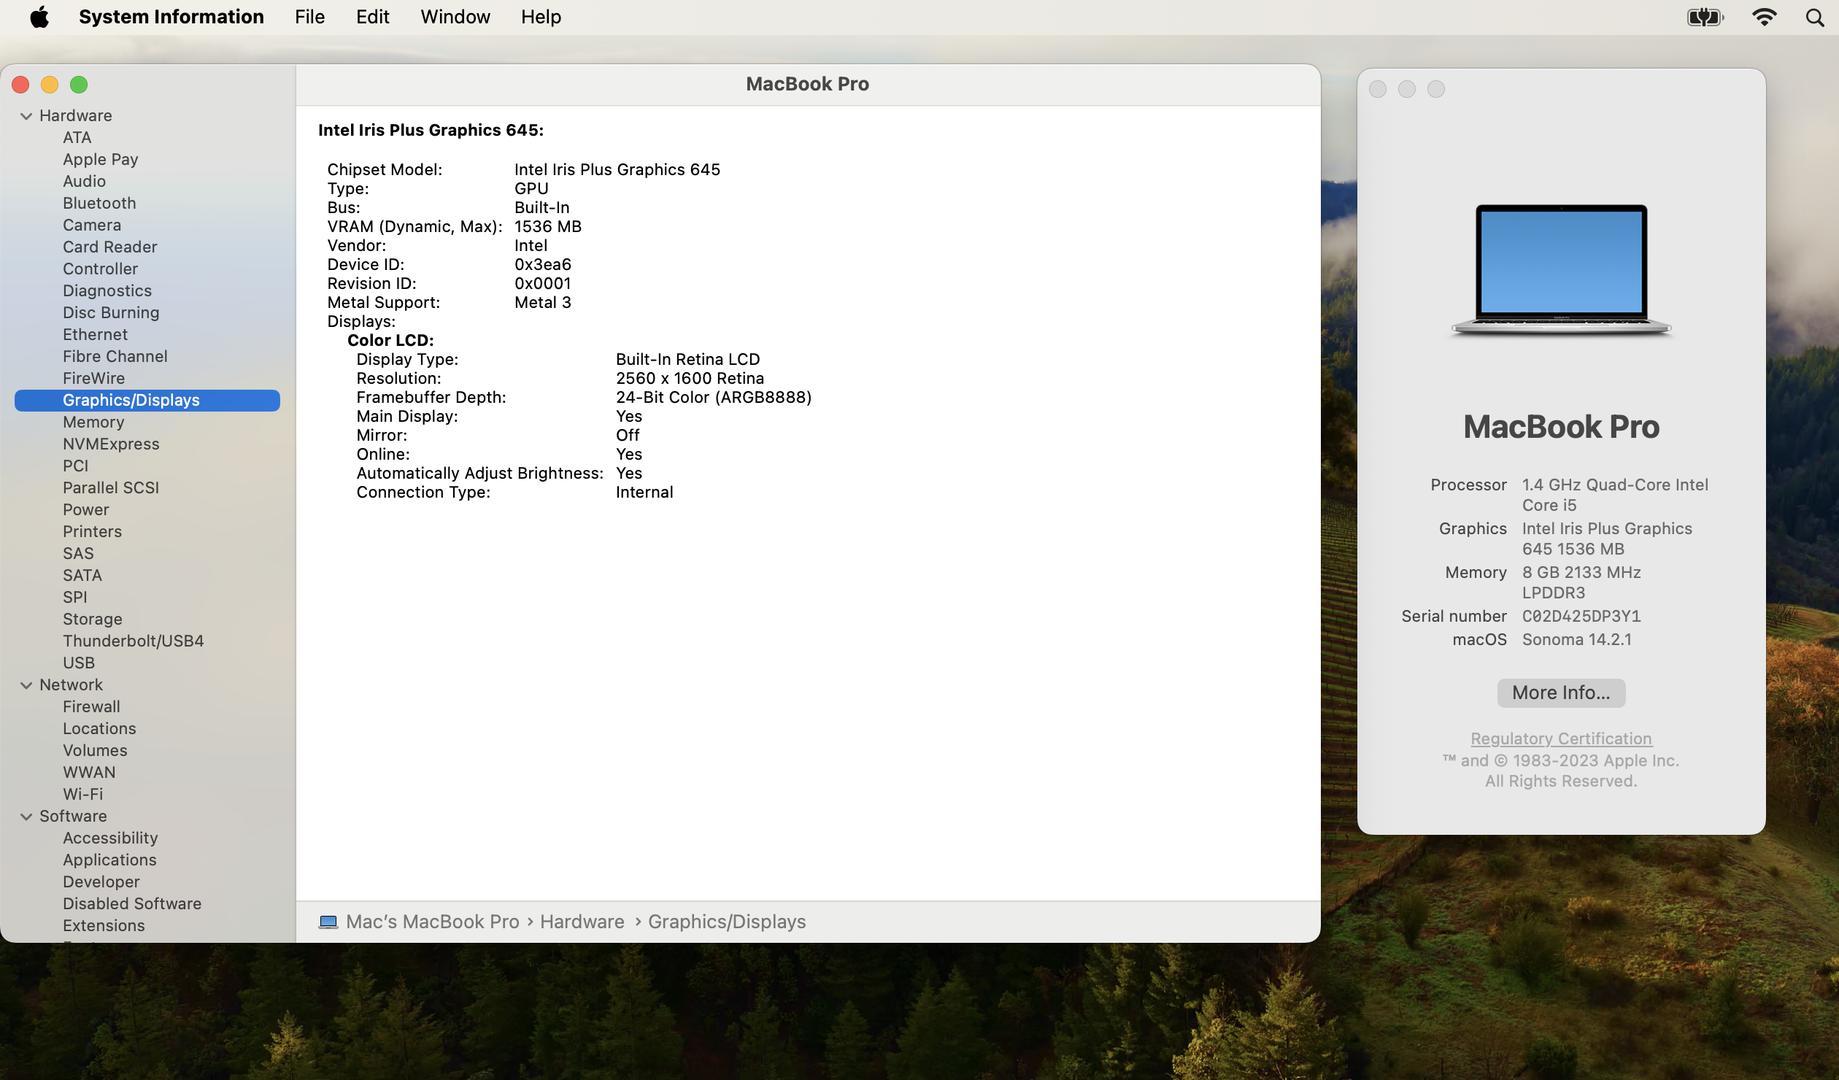
Task: Select Power in the sidebar
Action: tap(86, 510)
